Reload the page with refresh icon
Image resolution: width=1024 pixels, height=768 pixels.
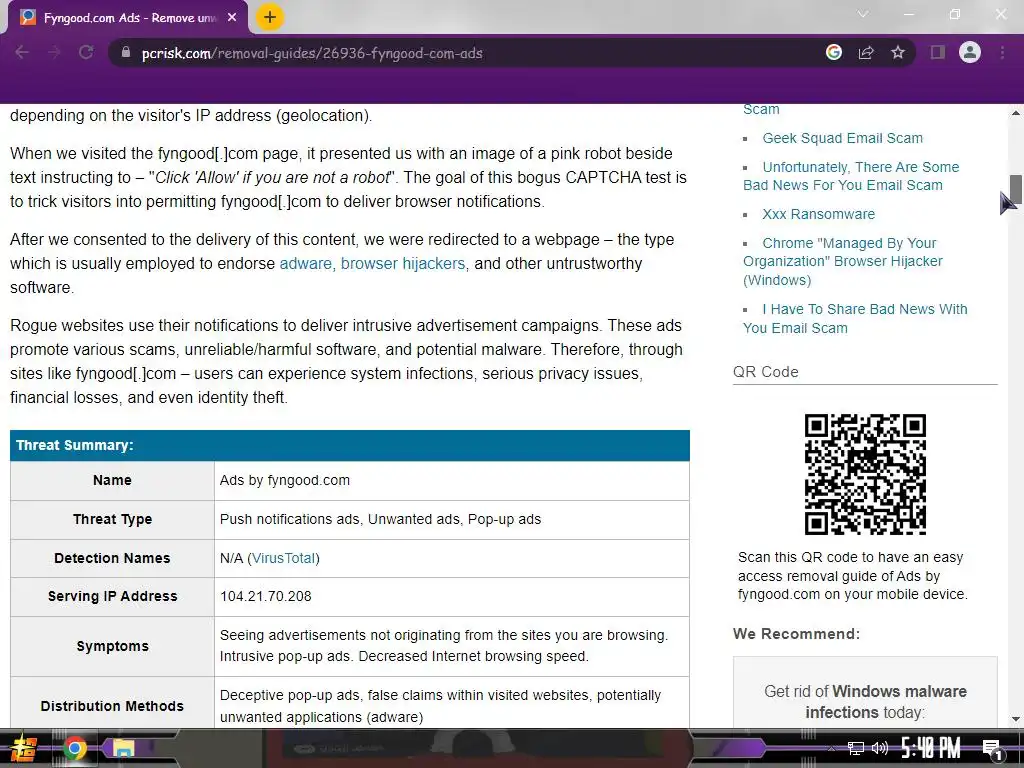(x=86, y=53)
